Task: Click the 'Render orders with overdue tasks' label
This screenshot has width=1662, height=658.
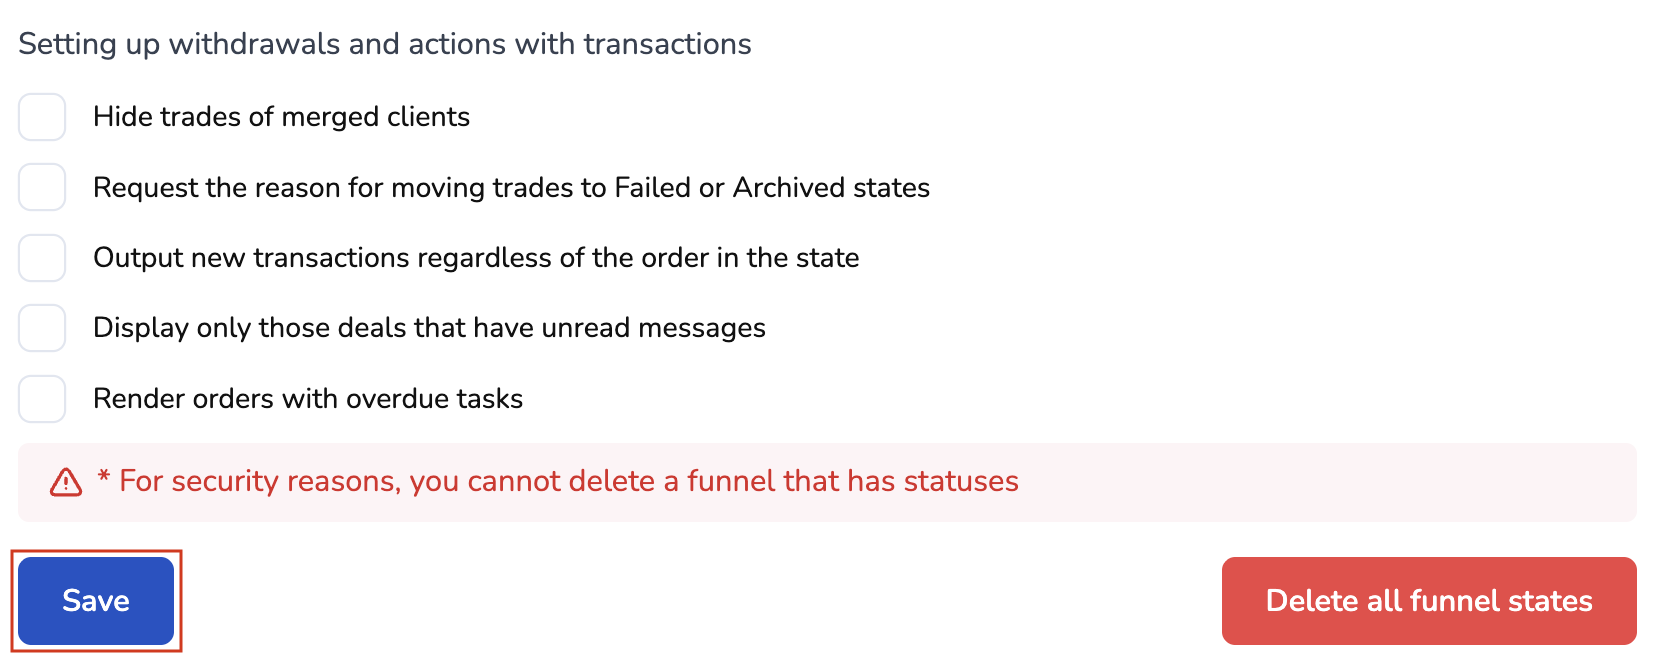Action: [308, 399]
